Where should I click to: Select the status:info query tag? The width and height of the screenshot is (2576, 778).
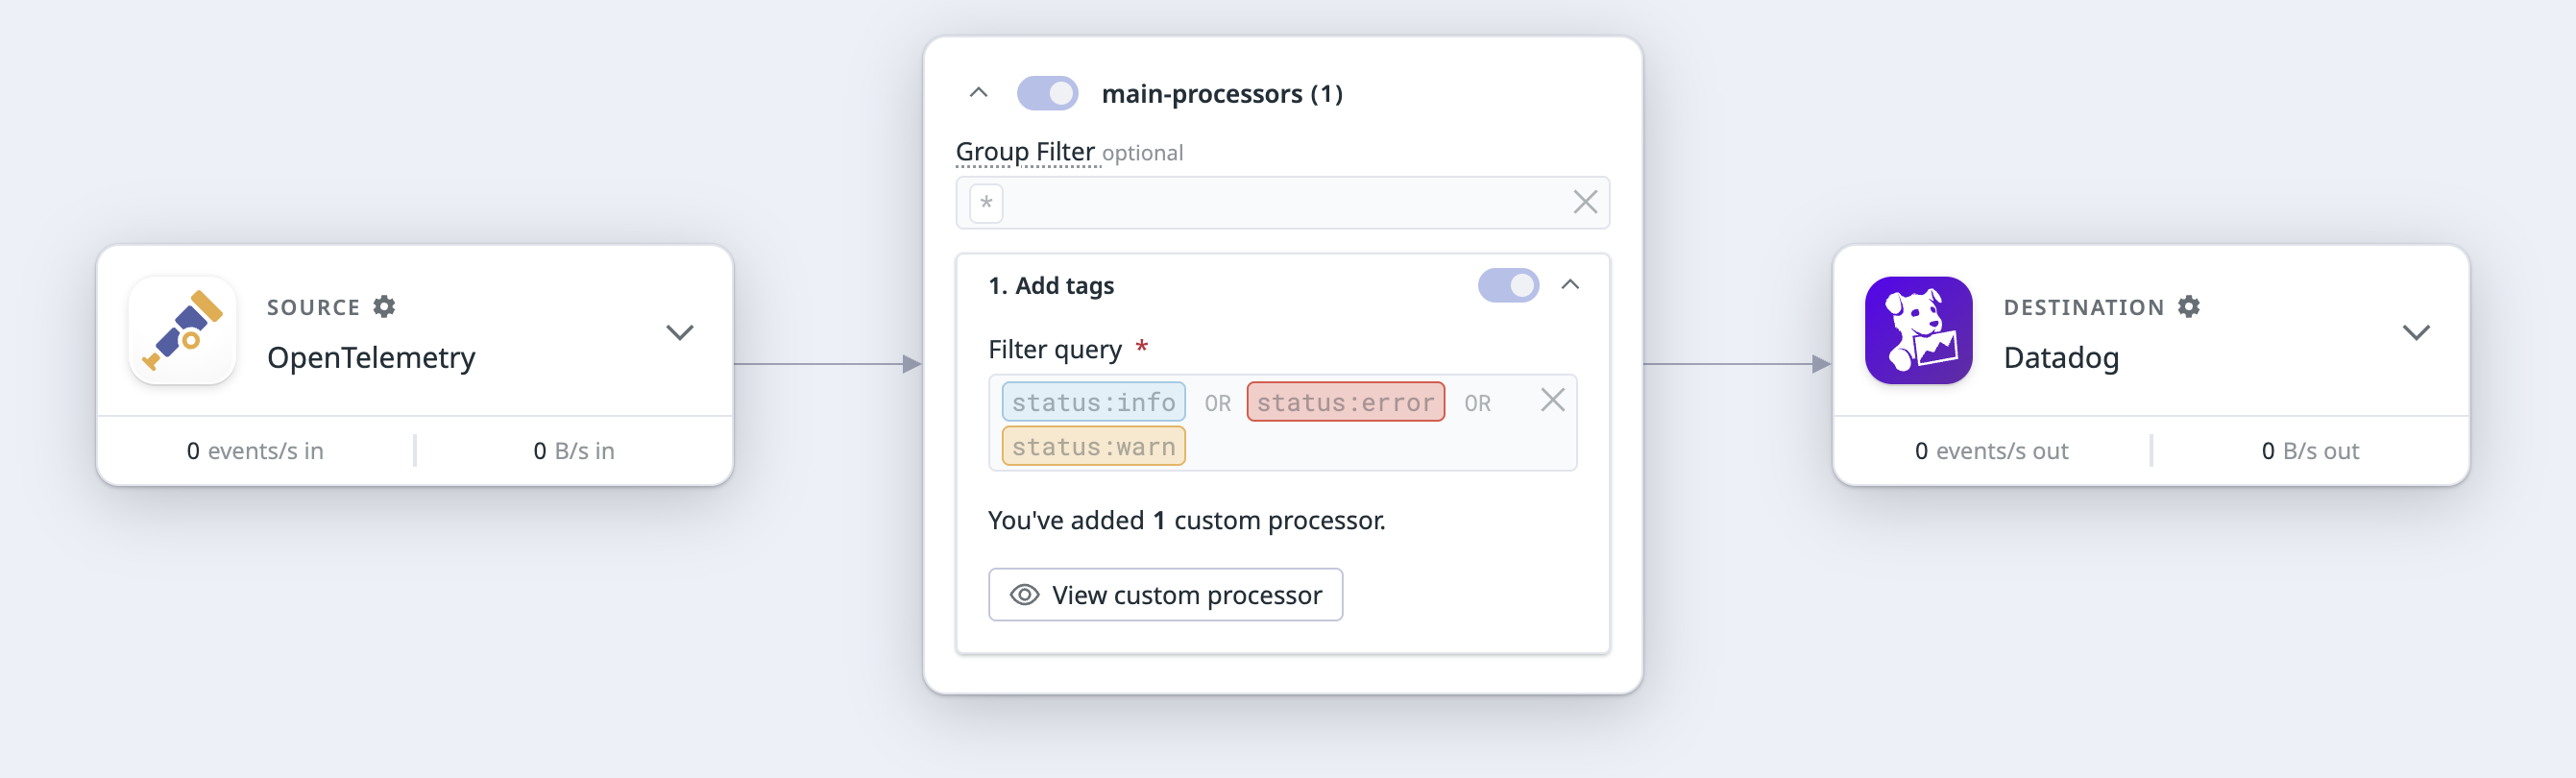point(1093,402)
